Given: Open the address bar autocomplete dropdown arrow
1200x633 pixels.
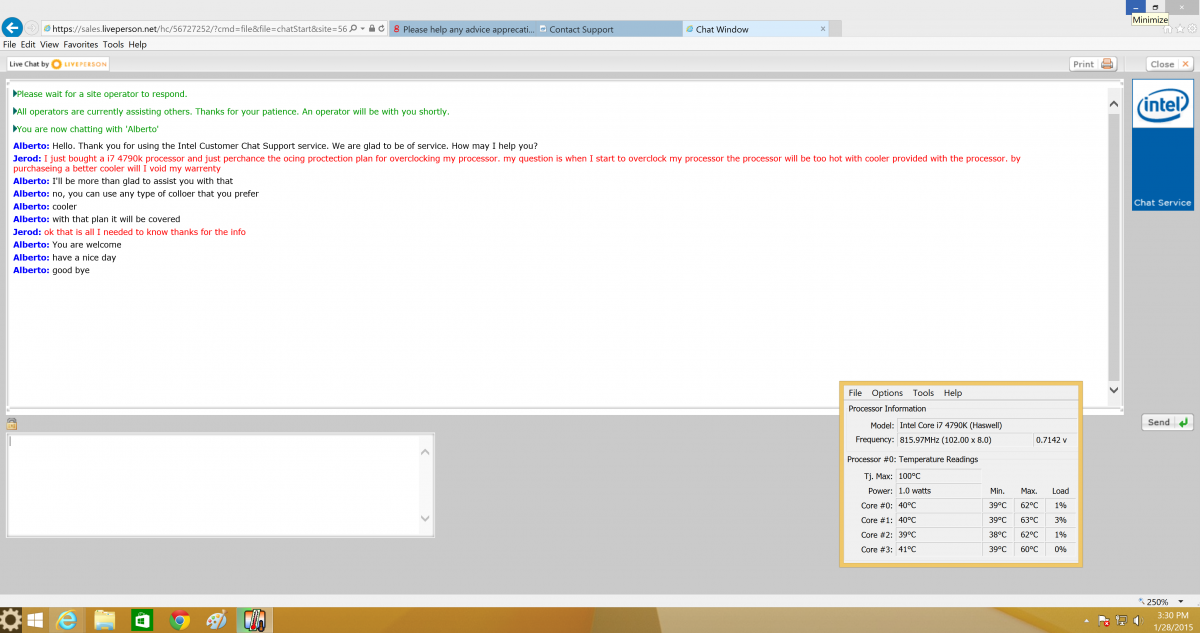Looking at the screenshot, I should click(363, 29).
